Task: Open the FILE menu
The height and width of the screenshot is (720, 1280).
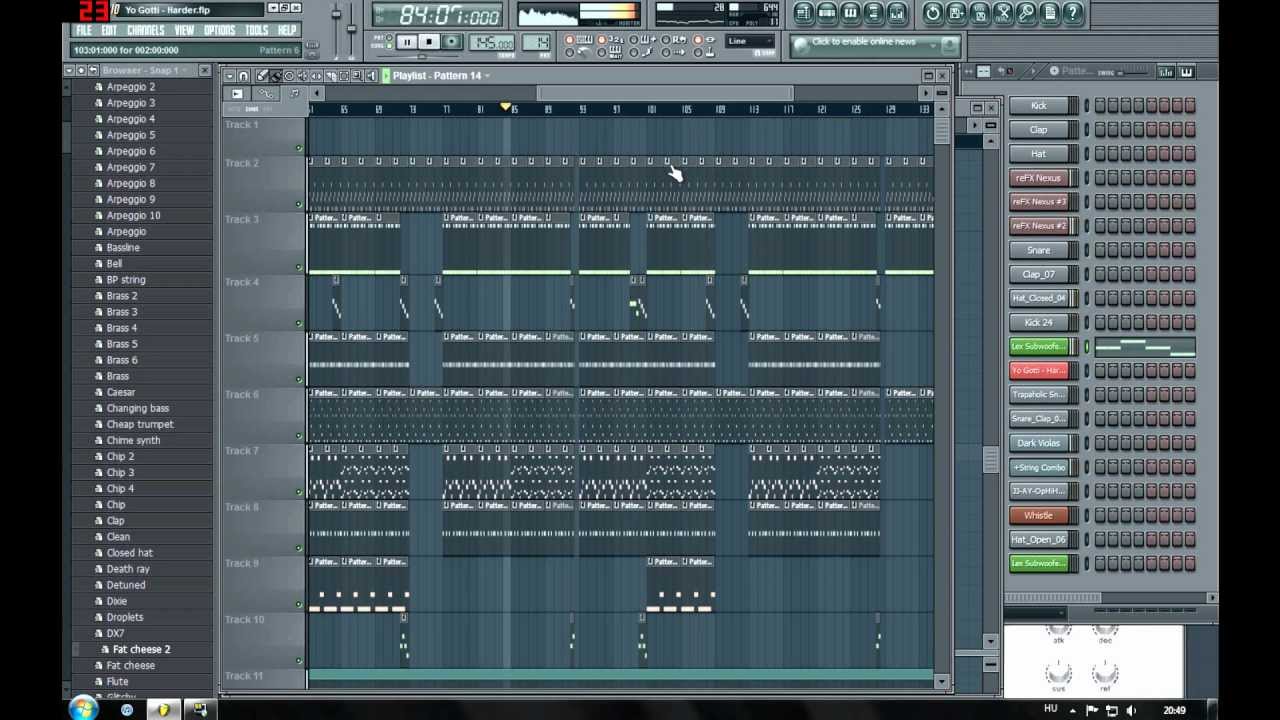Action: tap(84, 30)
